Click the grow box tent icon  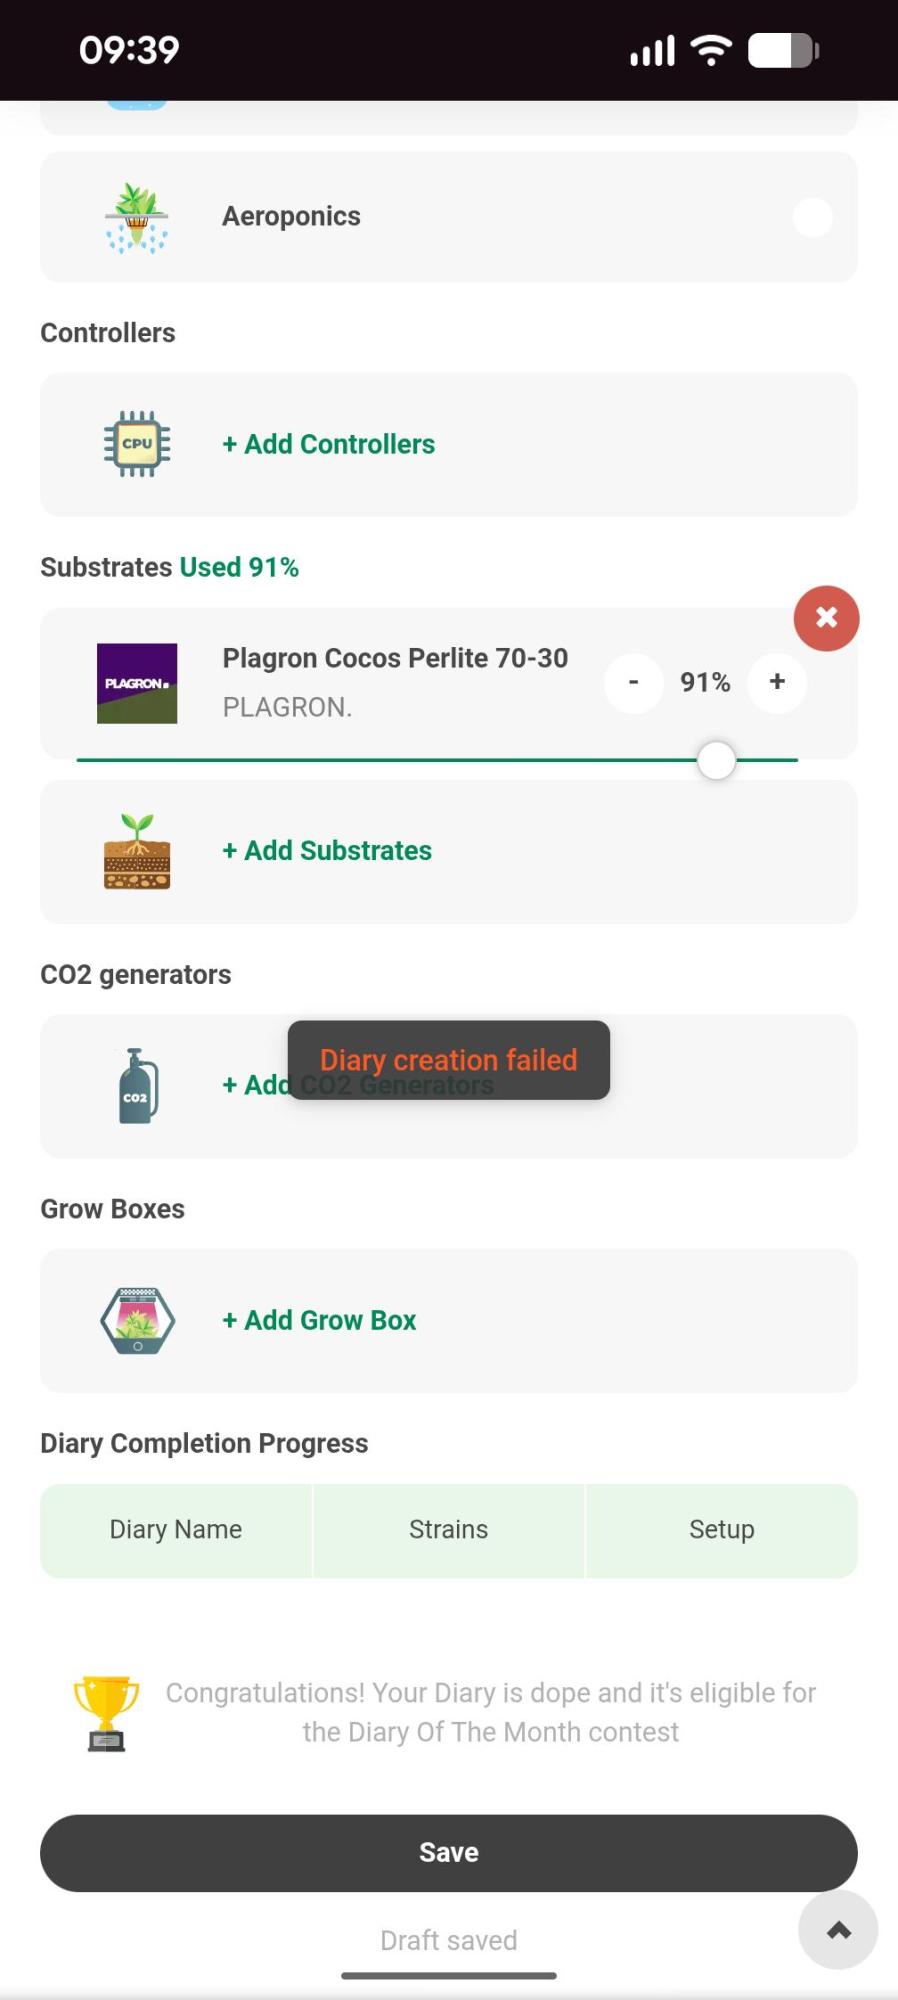(137, 1321)
